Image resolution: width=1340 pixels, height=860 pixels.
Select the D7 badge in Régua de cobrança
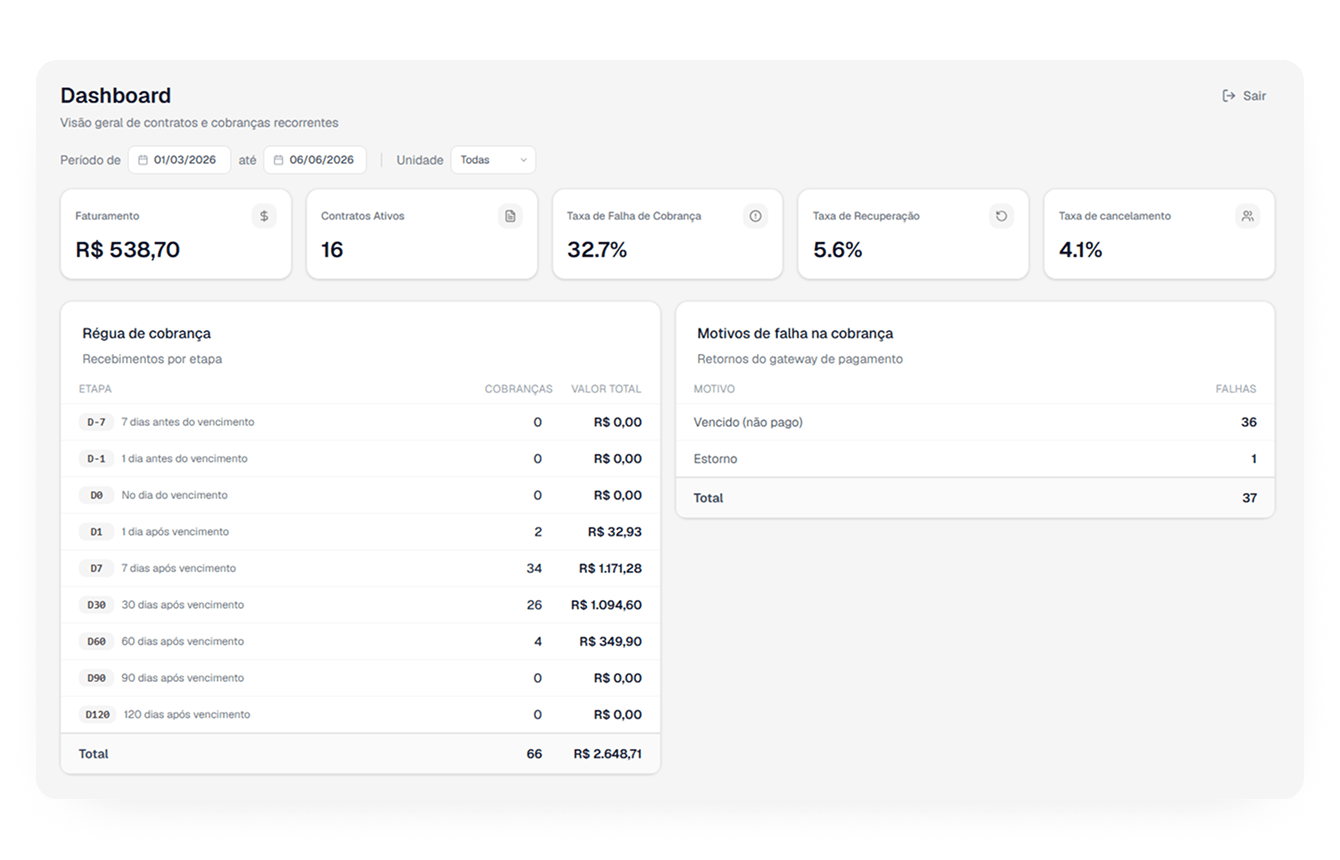tap(96, 568)
